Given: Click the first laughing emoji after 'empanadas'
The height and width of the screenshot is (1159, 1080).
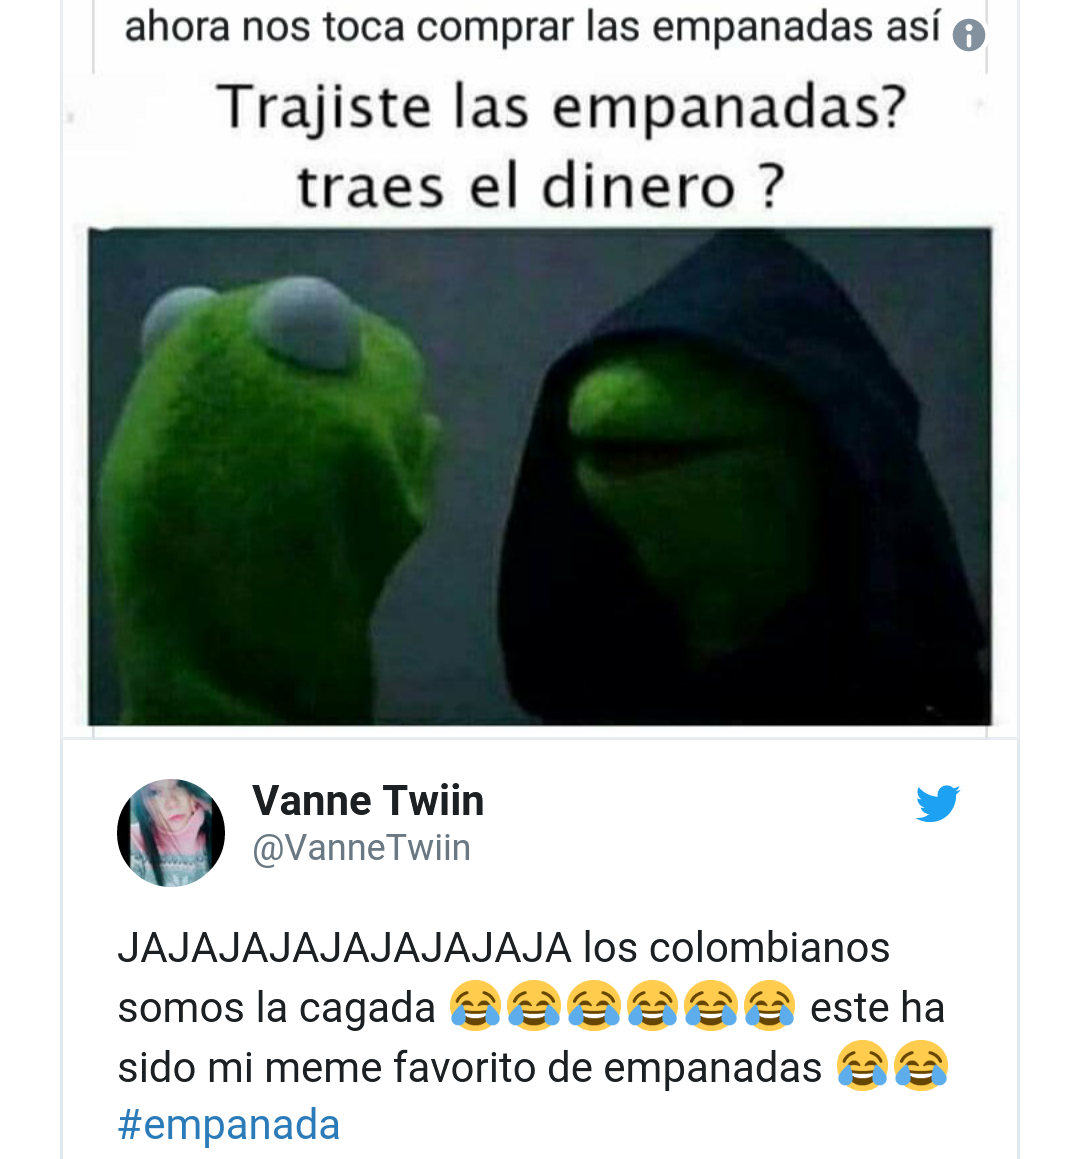Looking at the screenshot, I should [x=863, y=1066].
